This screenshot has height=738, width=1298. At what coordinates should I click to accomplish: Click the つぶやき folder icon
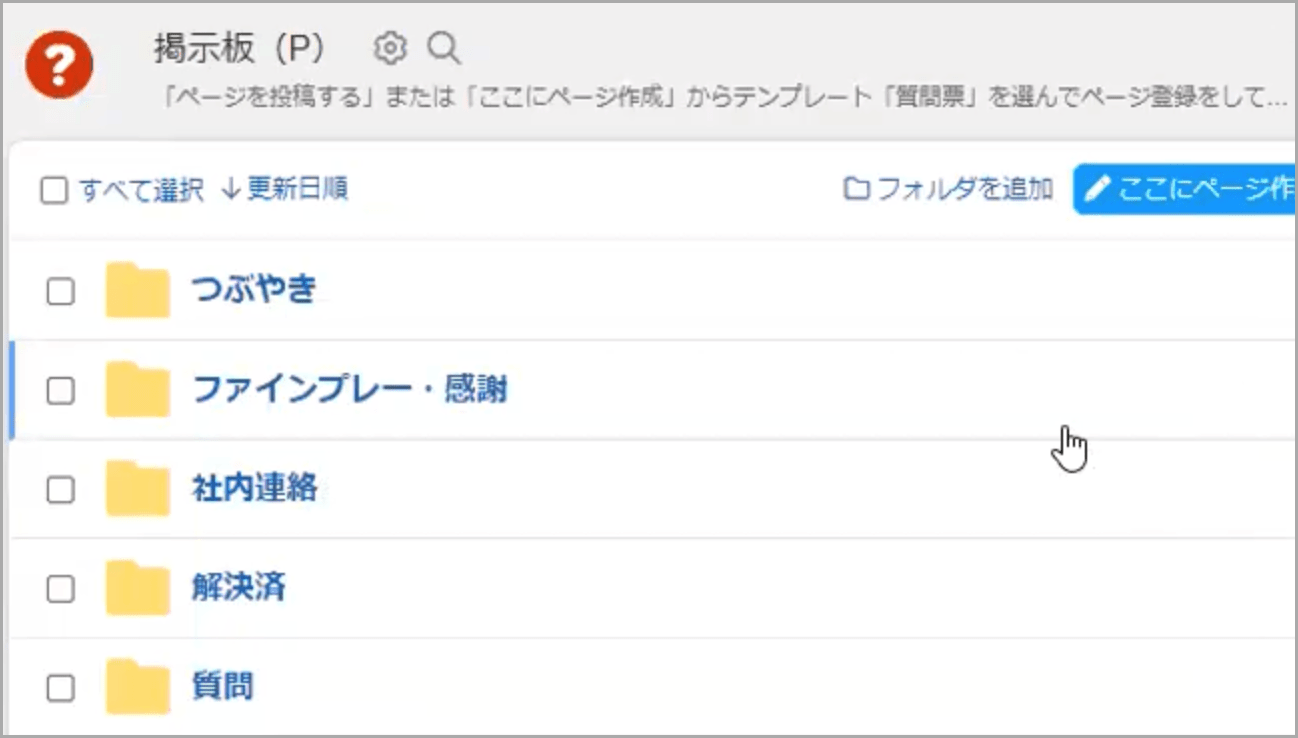click(137, 290)
